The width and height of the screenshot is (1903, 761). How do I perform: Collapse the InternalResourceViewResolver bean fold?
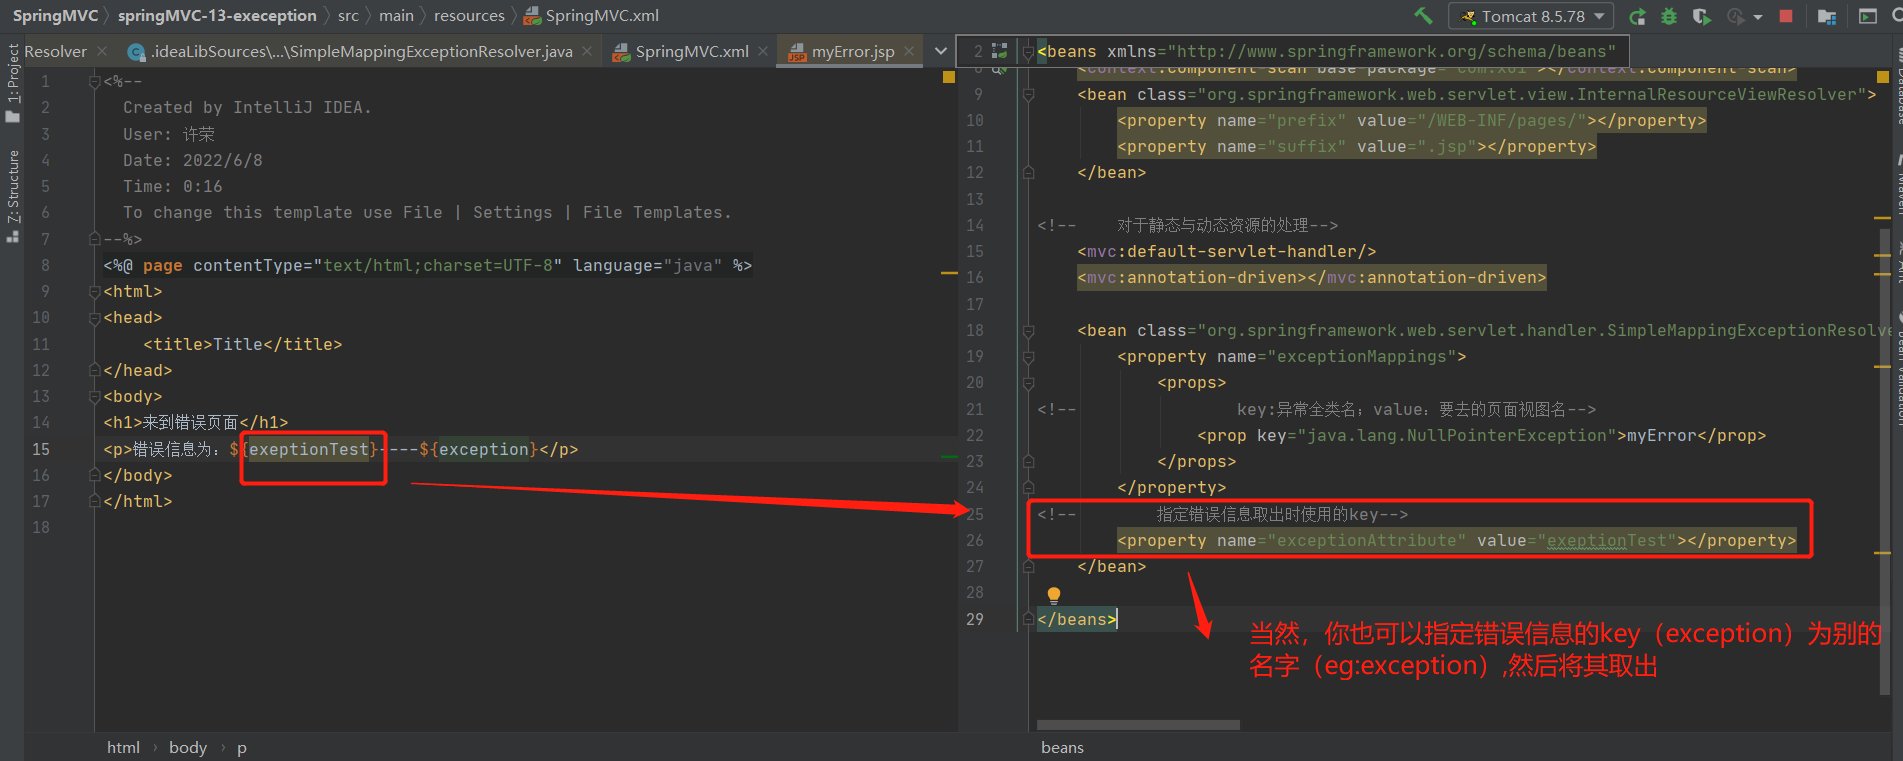1028,94
